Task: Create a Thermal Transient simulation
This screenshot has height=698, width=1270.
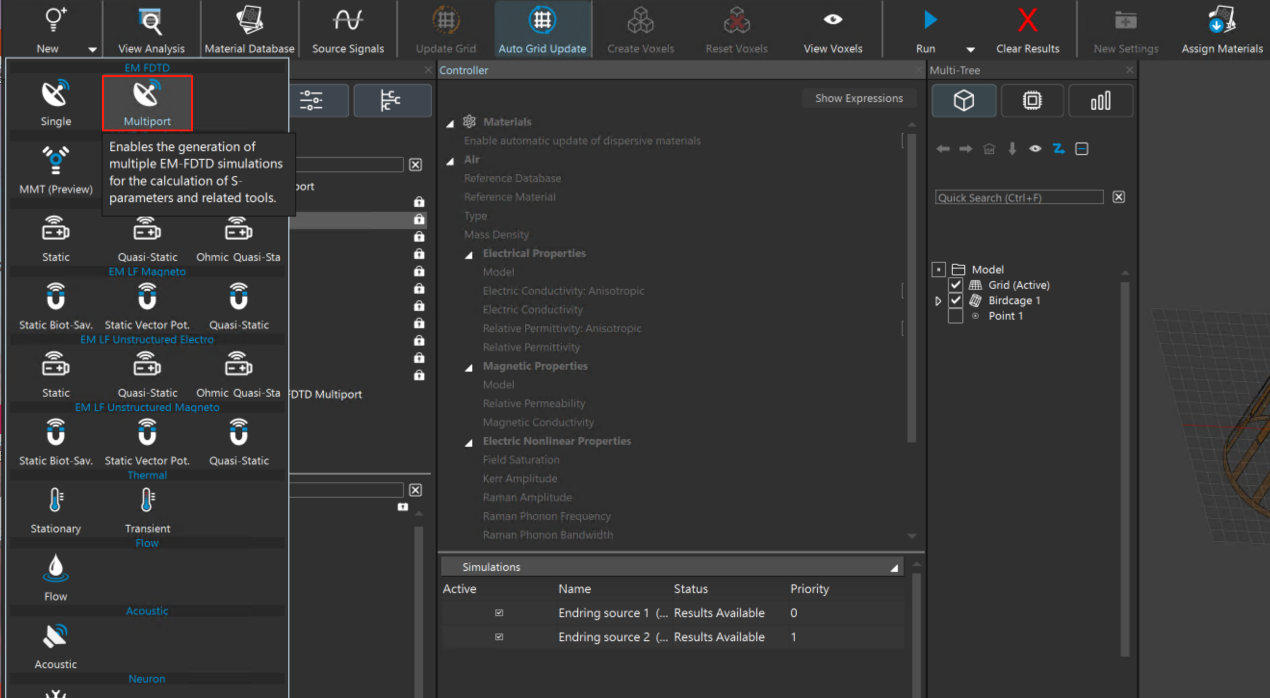Action: click(147, 509)
